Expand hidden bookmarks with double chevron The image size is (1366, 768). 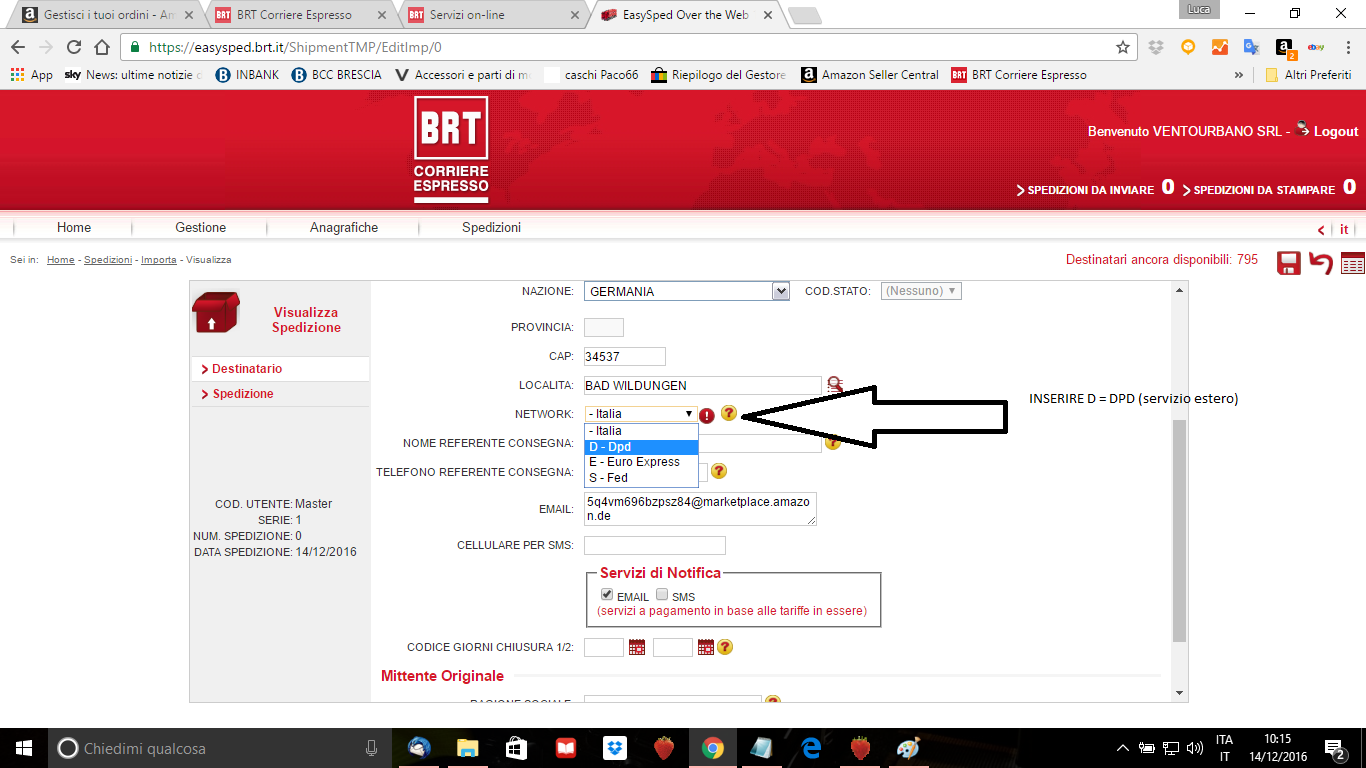(x=1239, y=75)
